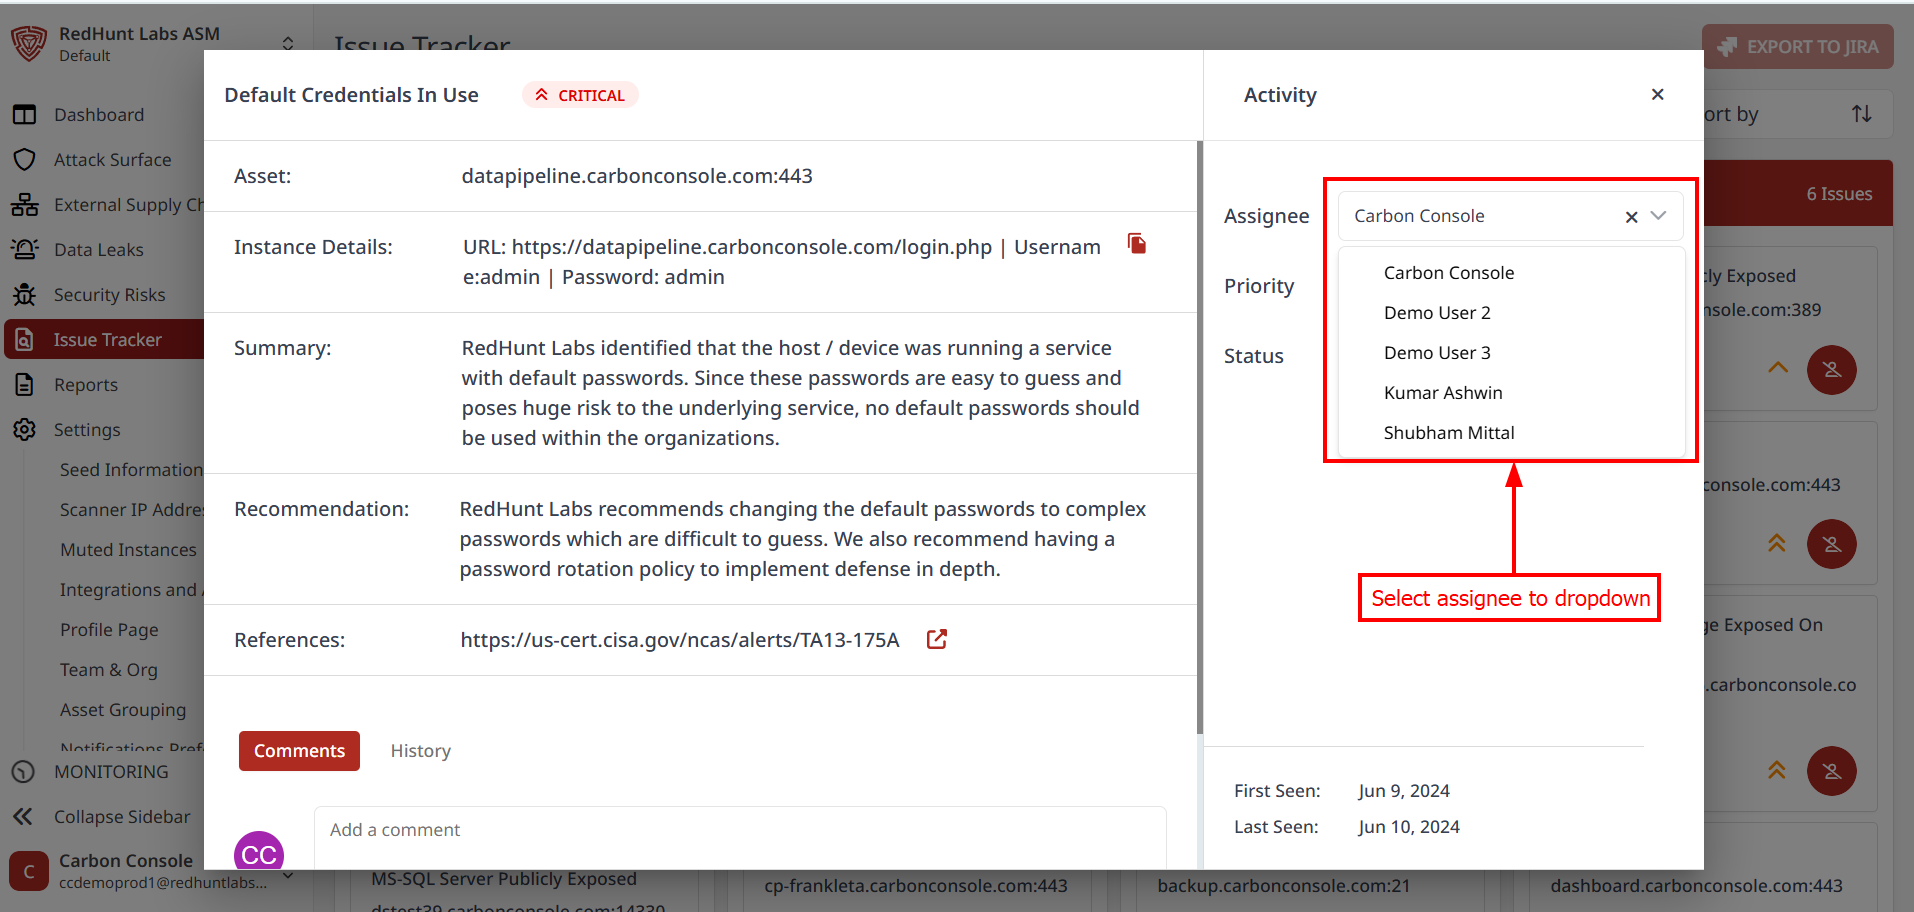Click the Dashboard layout icon
Screen dimensions: 1914x912
pyautogui.click(x=25, y=115)
